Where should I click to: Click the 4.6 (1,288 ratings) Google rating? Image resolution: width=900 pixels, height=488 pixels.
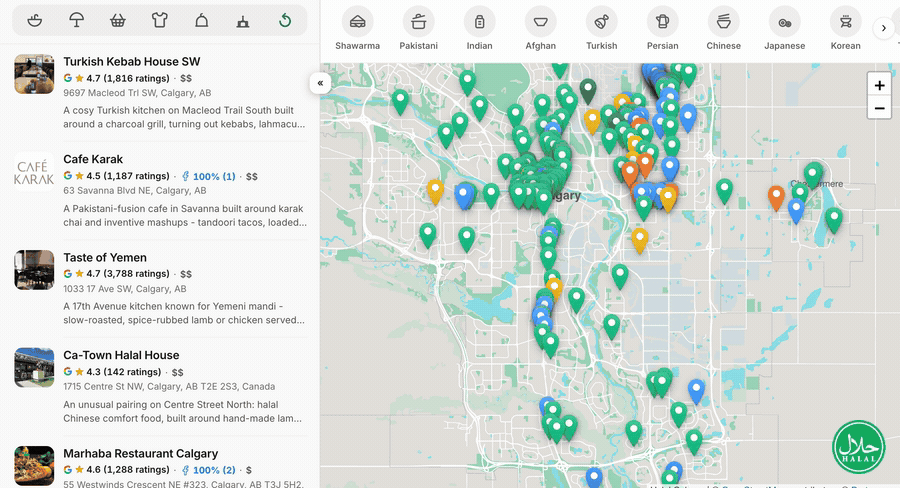pyautogui.click(x=117, y=470)
